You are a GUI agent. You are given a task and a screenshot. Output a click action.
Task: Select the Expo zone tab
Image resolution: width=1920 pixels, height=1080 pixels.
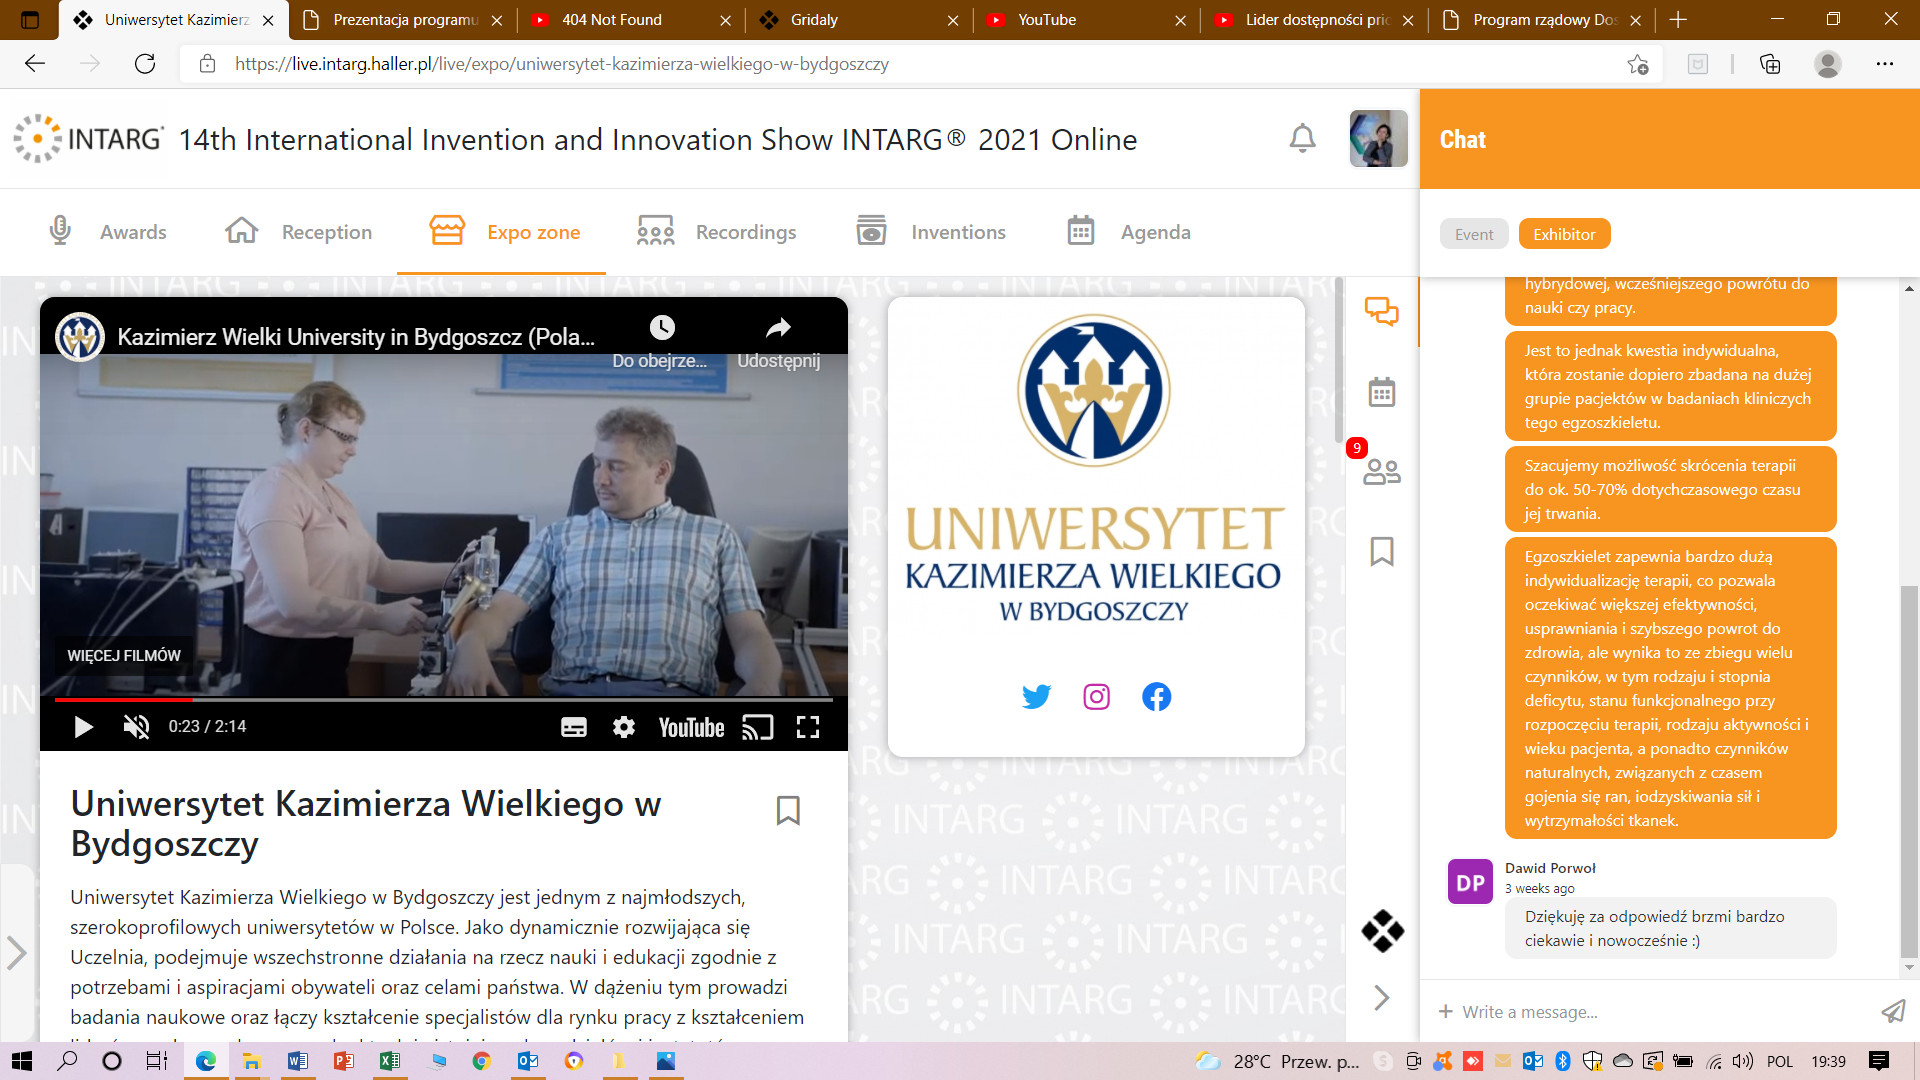click(505, 232)
